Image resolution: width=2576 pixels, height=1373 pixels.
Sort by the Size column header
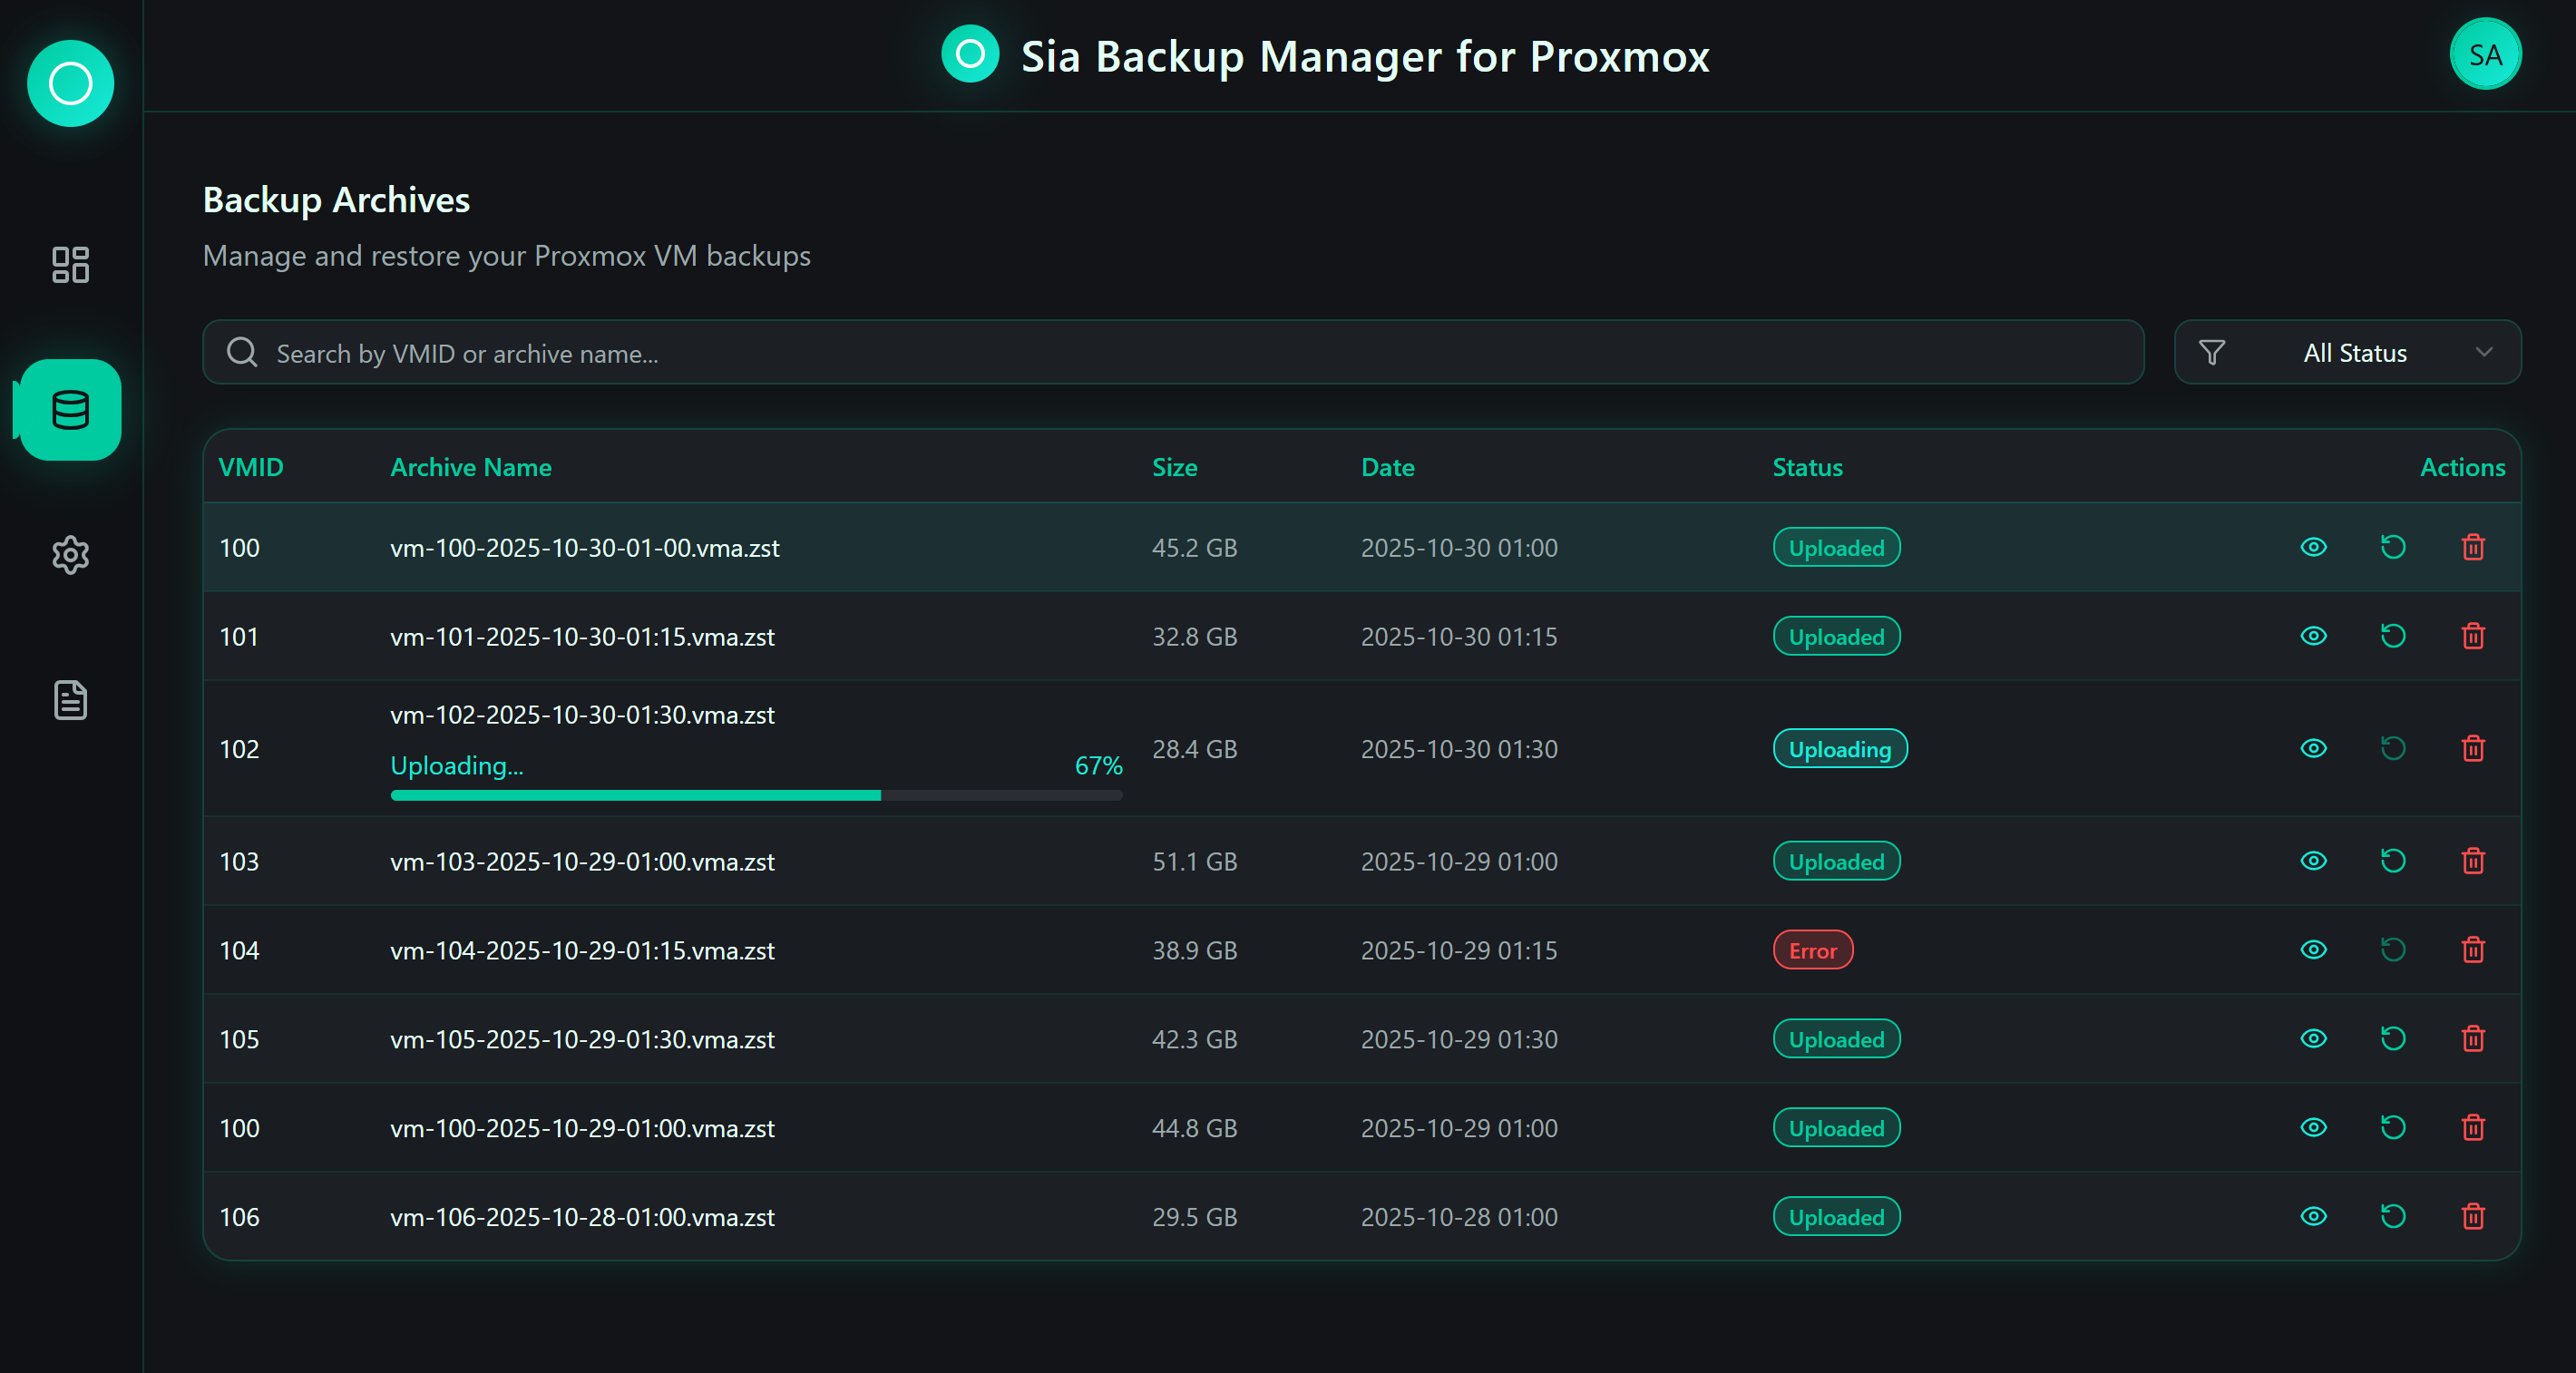pyautogui.click(x=1174, y=467)
